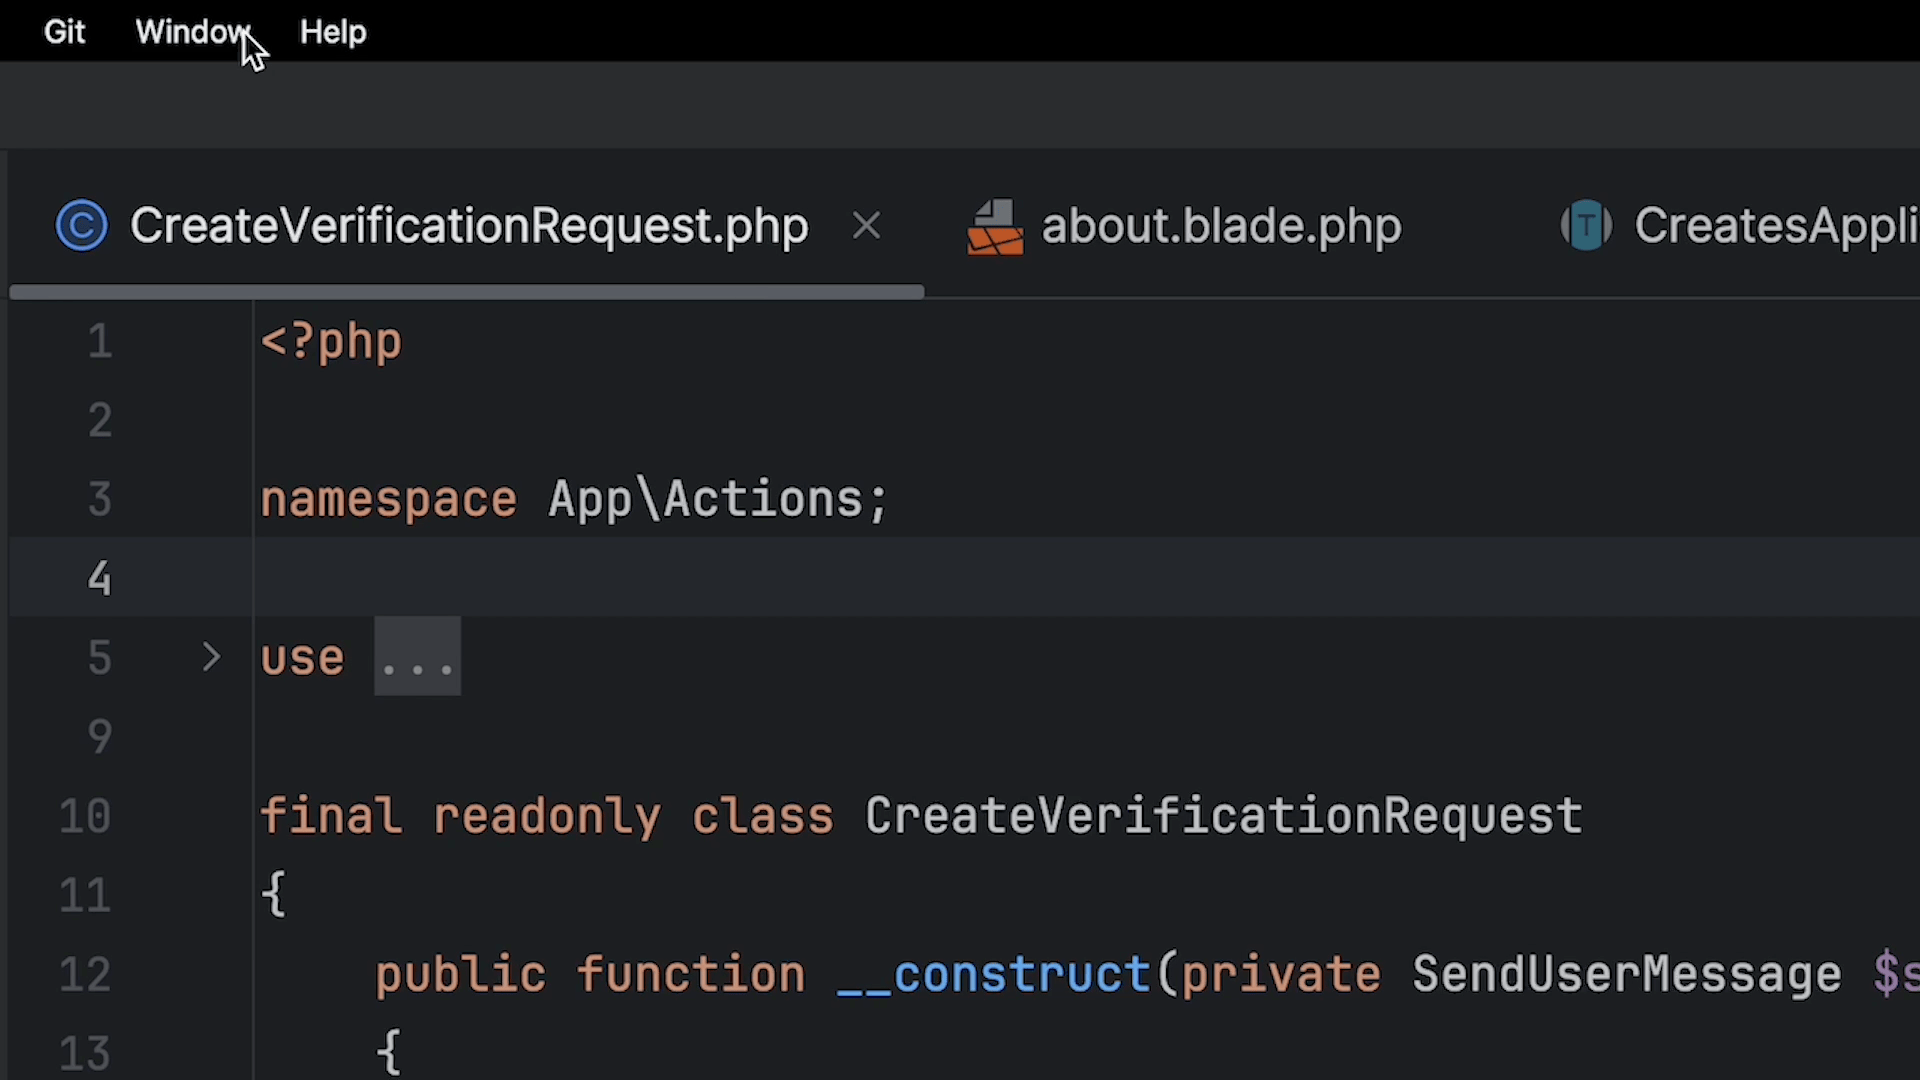This screenshot has height=1080, width=1920.
Task: Switch to the CreatesAppli tab
Action: click(x=1775, y=226)
